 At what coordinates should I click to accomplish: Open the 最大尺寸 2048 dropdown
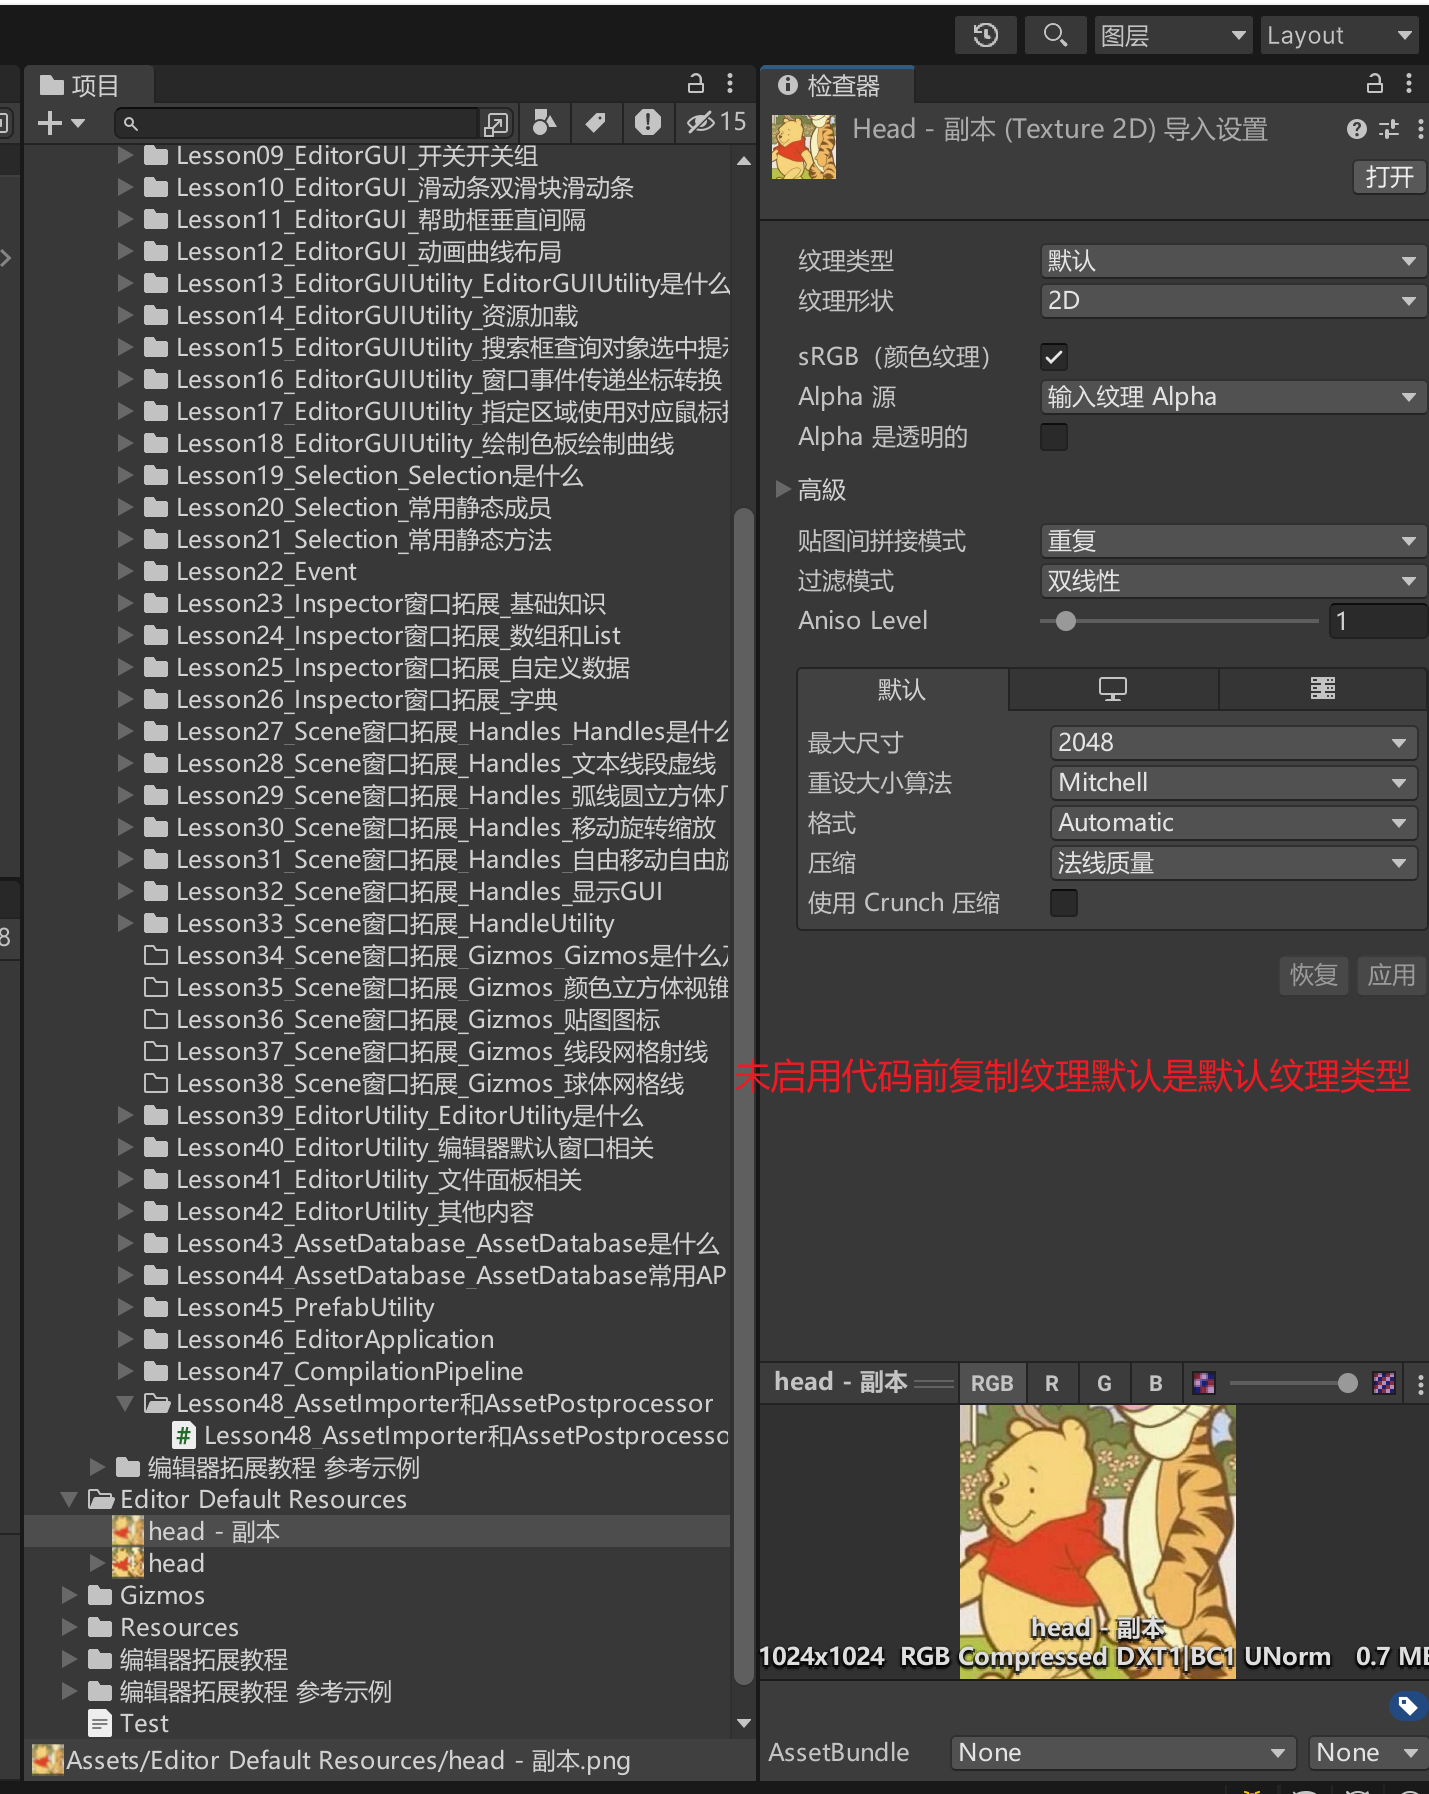1232,743
